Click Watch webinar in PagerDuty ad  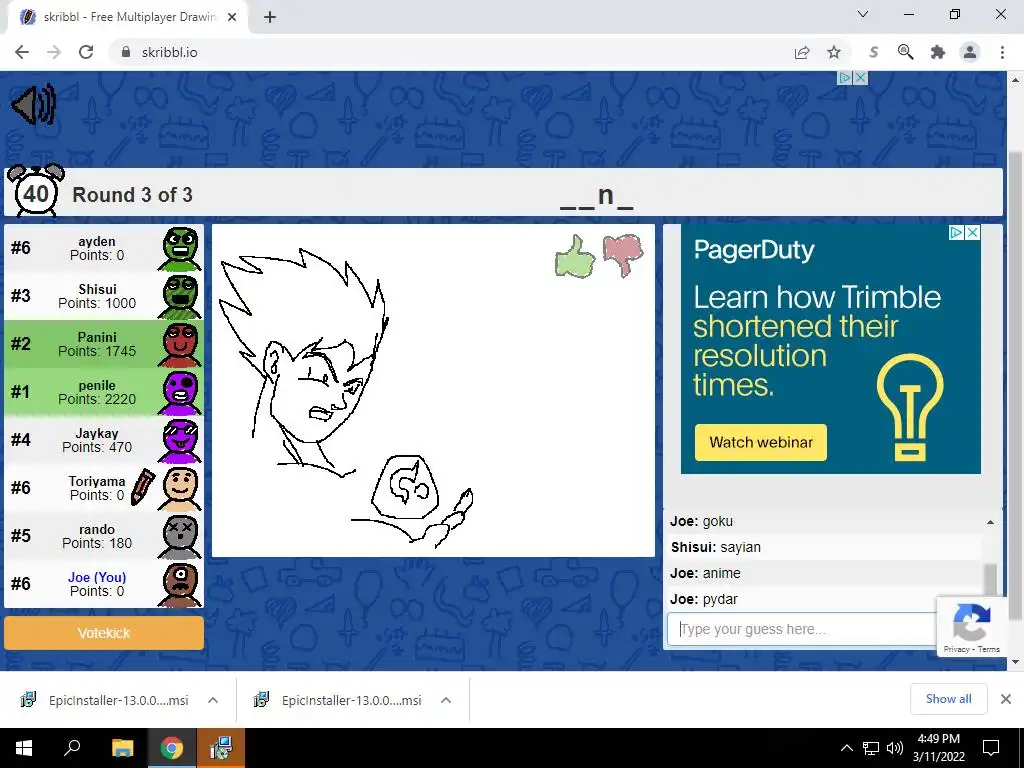click(x=761, y=442)
